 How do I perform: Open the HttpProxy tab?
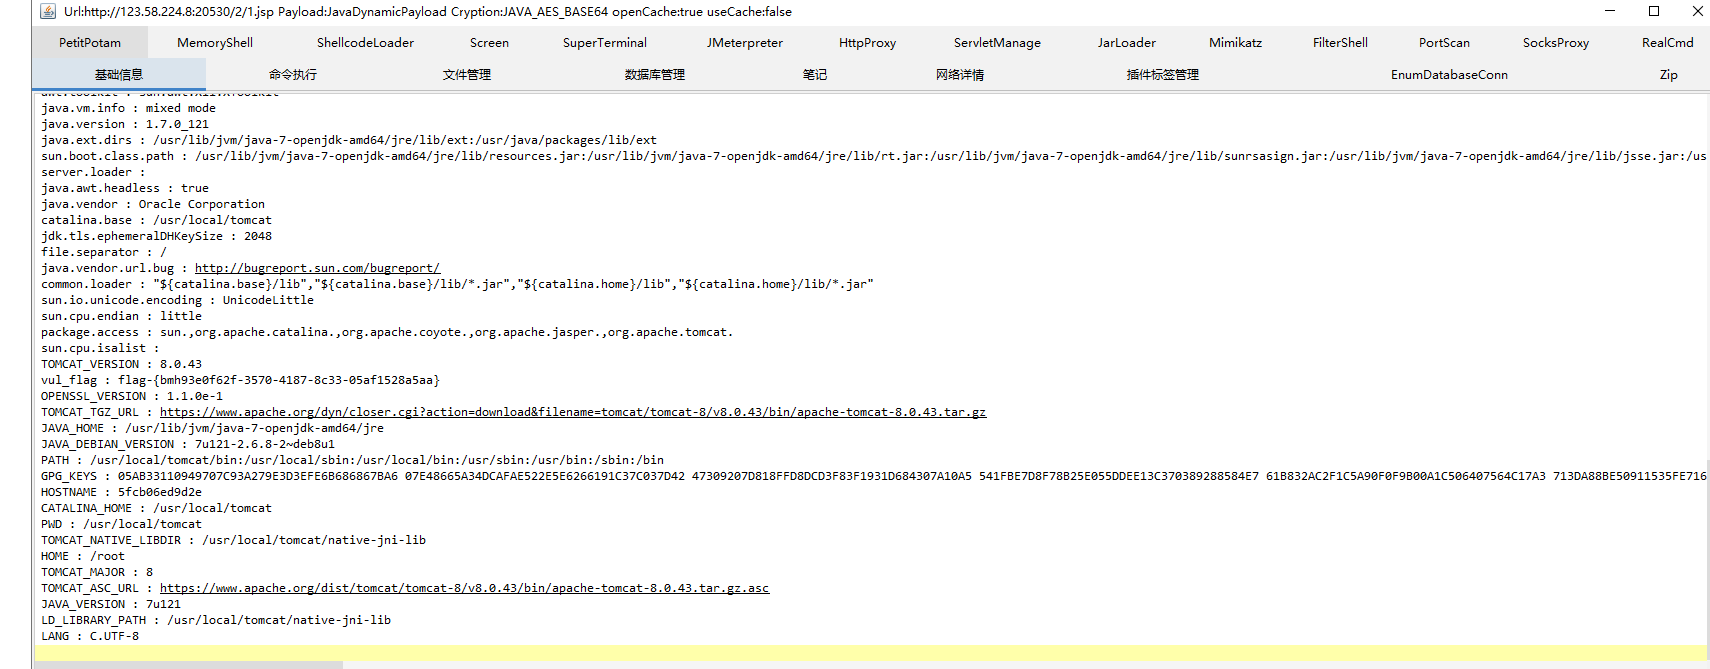[867, 43]
